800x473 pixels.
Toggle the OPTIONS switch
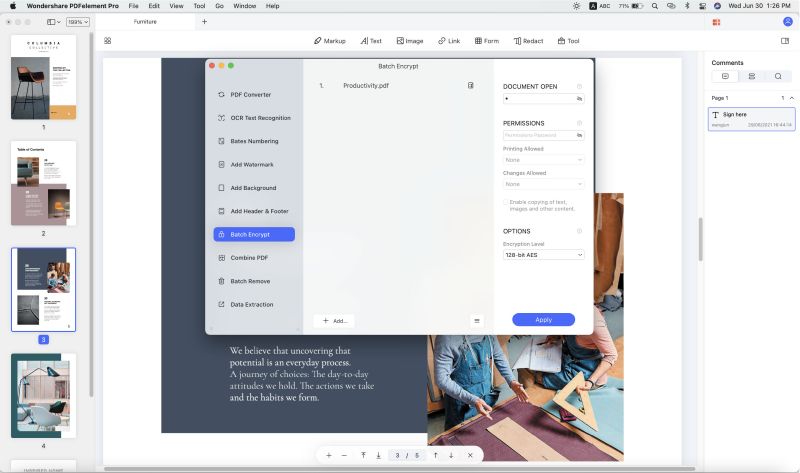click(x=579, y=231)
